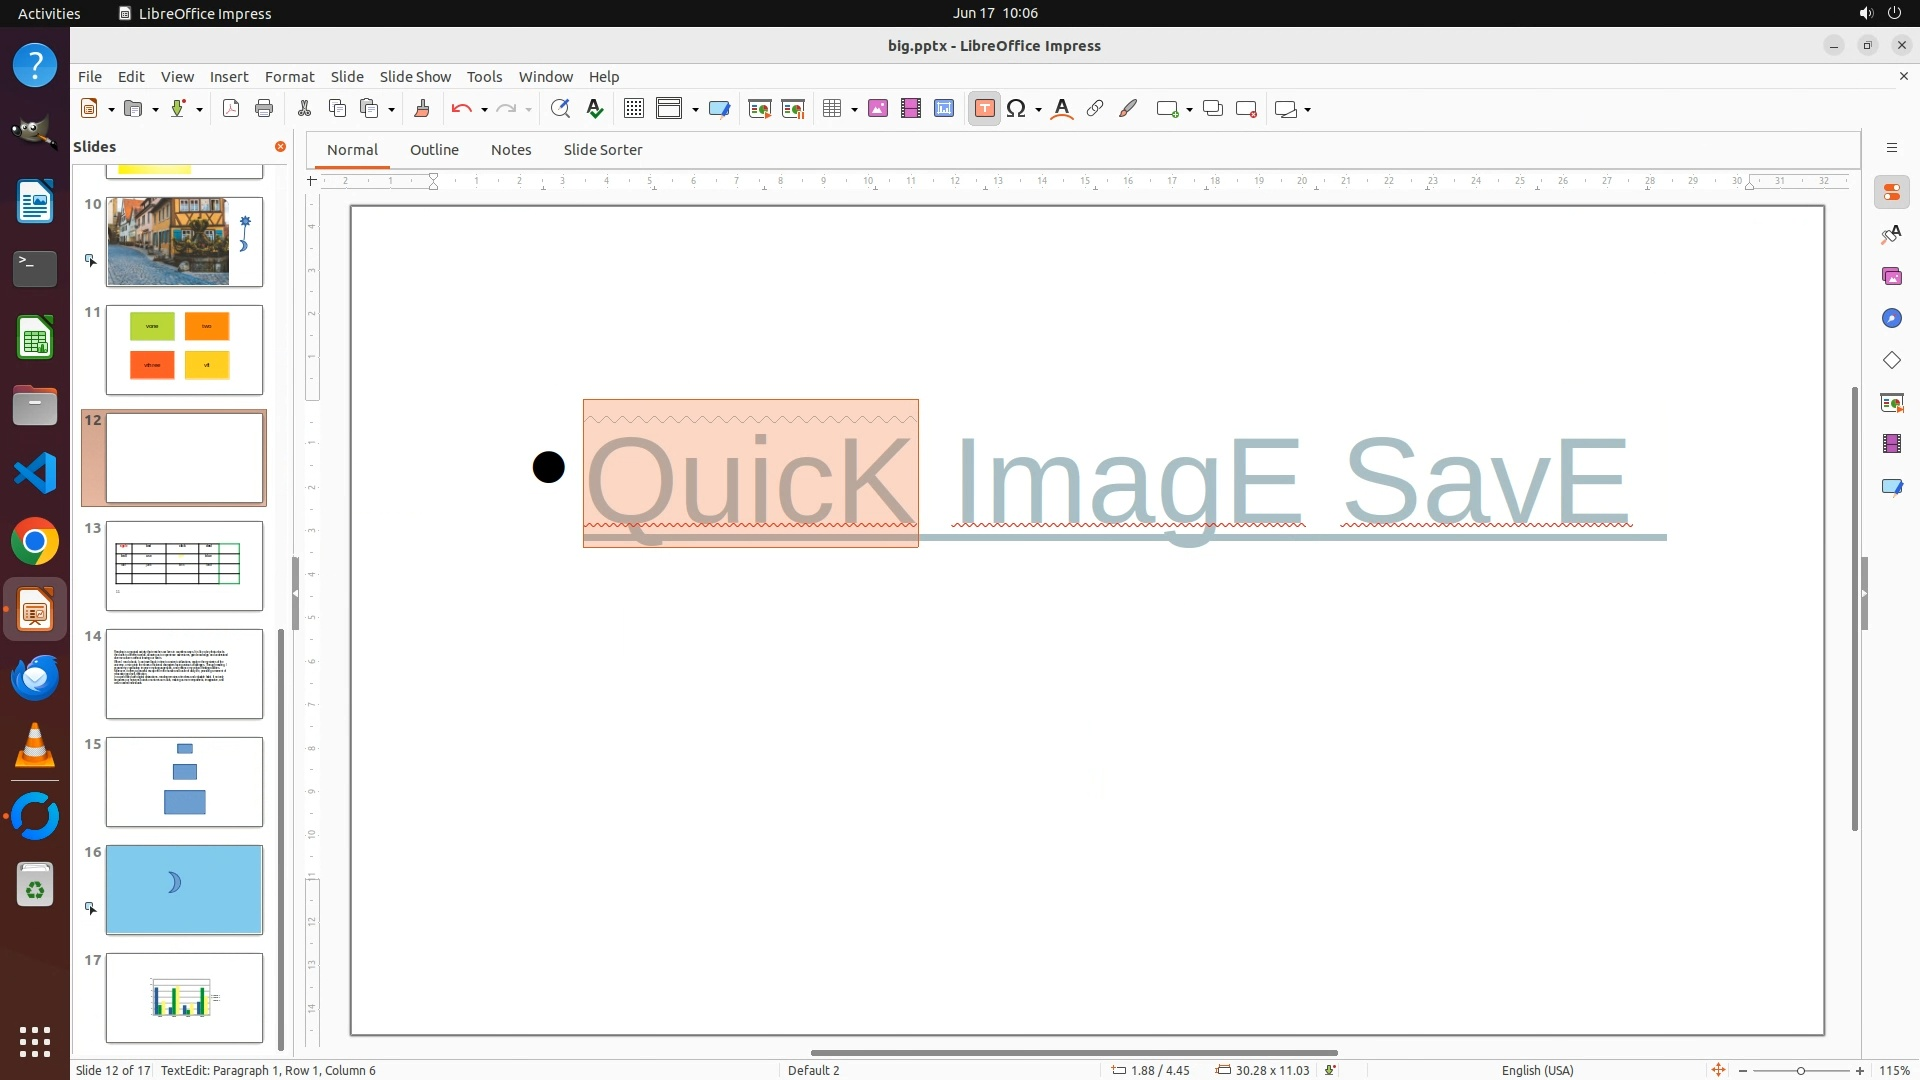Toggle the Display Grid button
This screenshot has width=1920, height=1080.
634,109
